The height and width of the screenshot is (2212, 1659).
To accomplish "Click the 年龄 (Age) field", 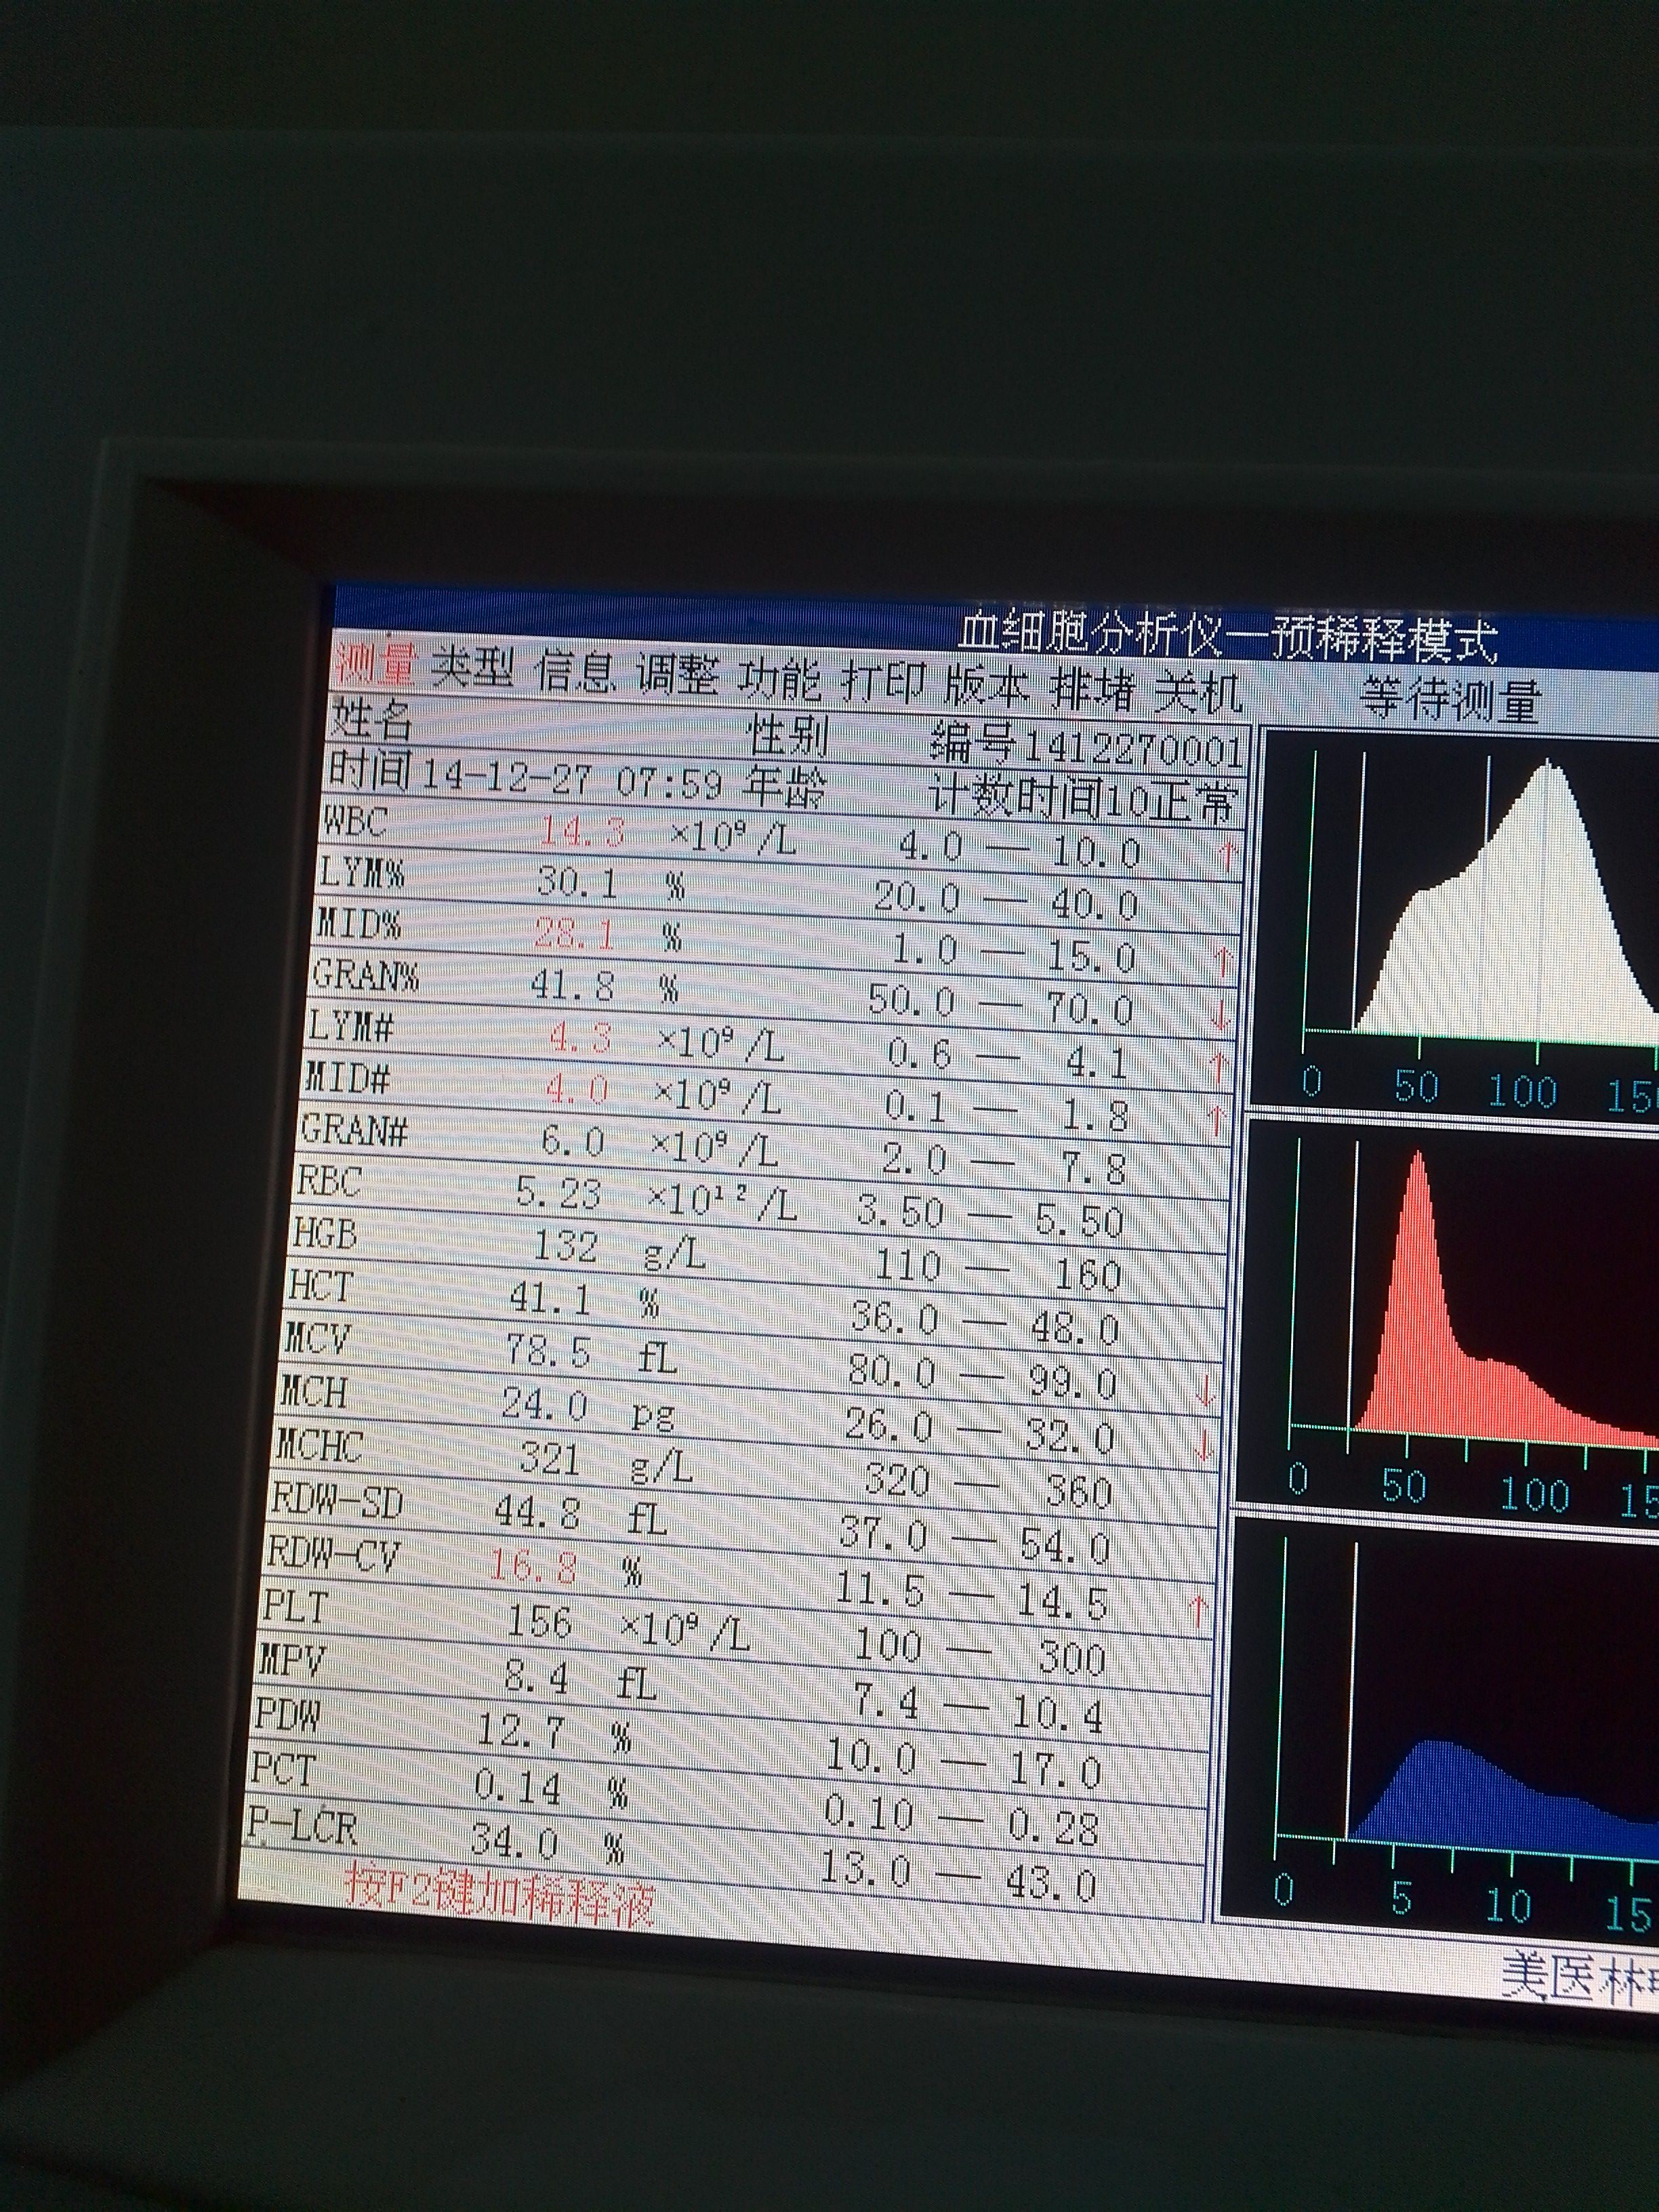I will pyautogui.click(x=784, y=788).
